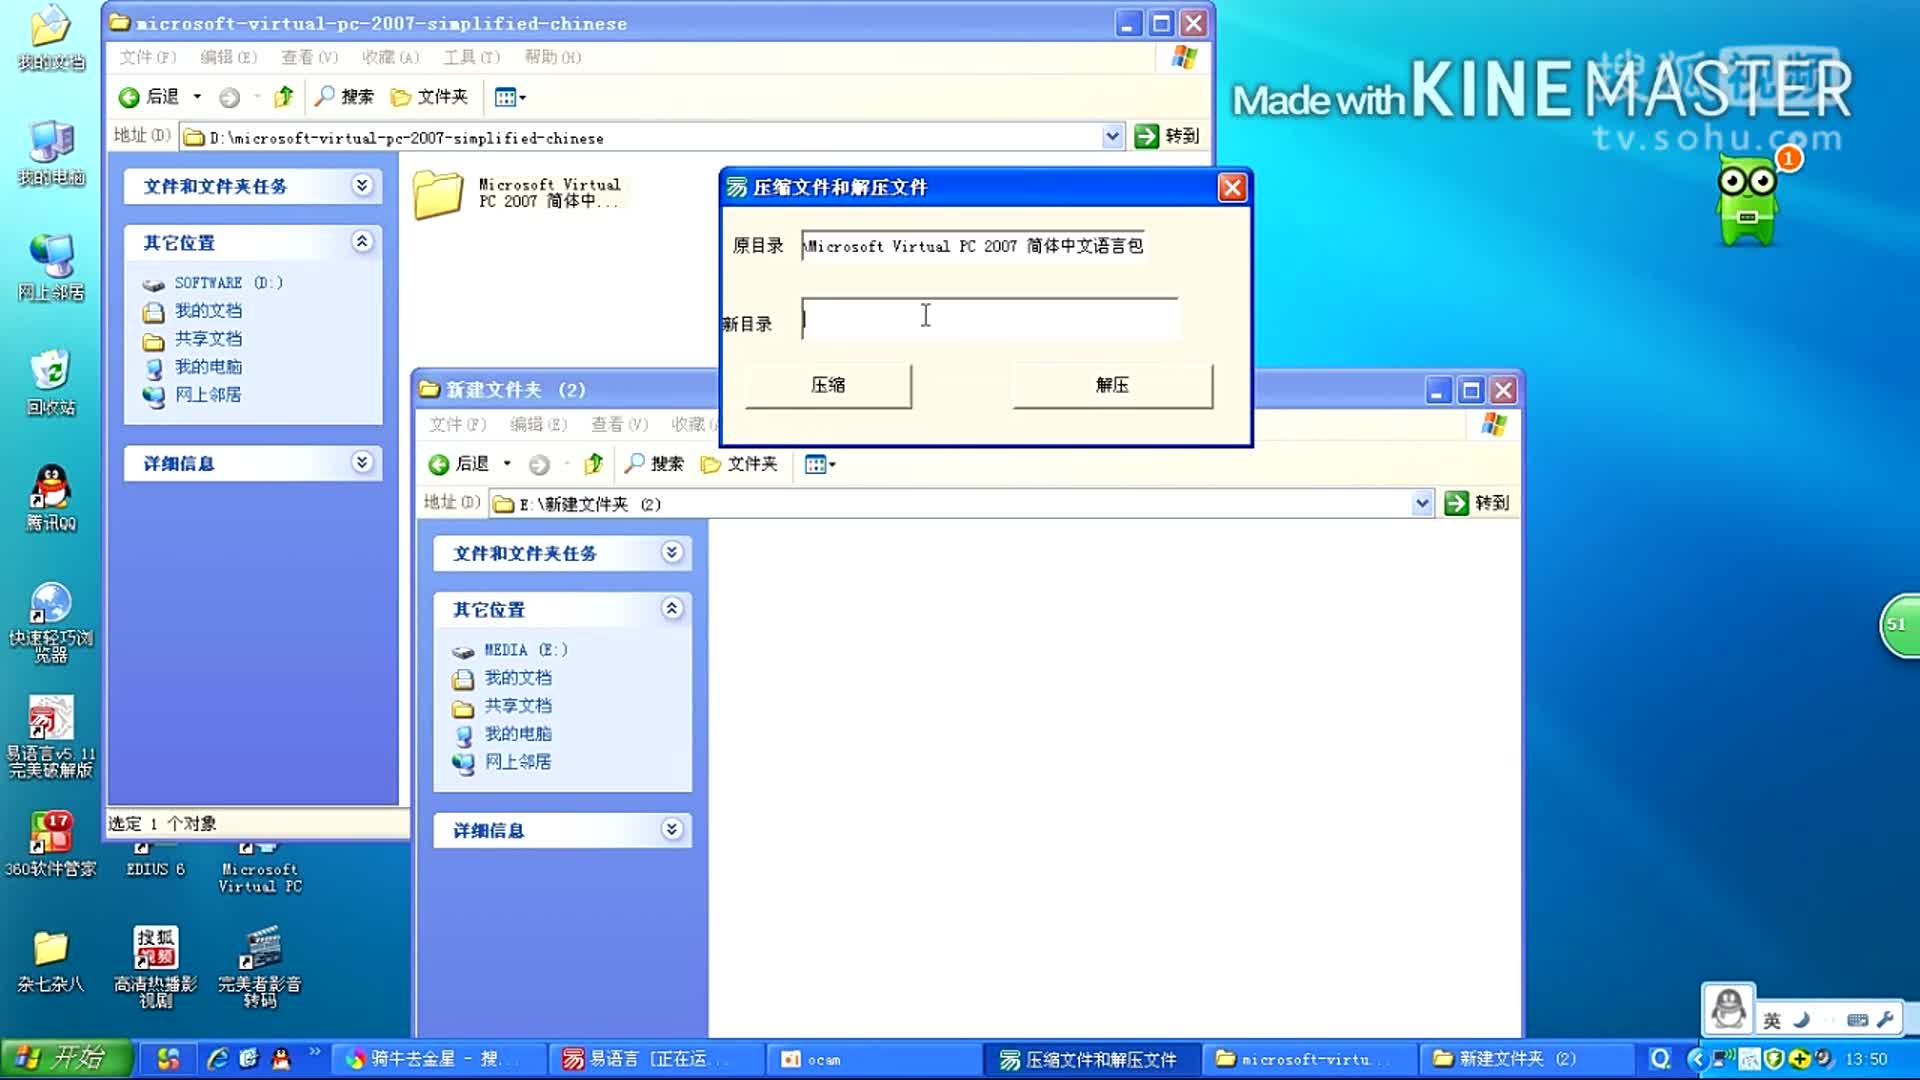
Task: Click the Up folder icon in microsoft-virtual-pc window
Action: 284,97
